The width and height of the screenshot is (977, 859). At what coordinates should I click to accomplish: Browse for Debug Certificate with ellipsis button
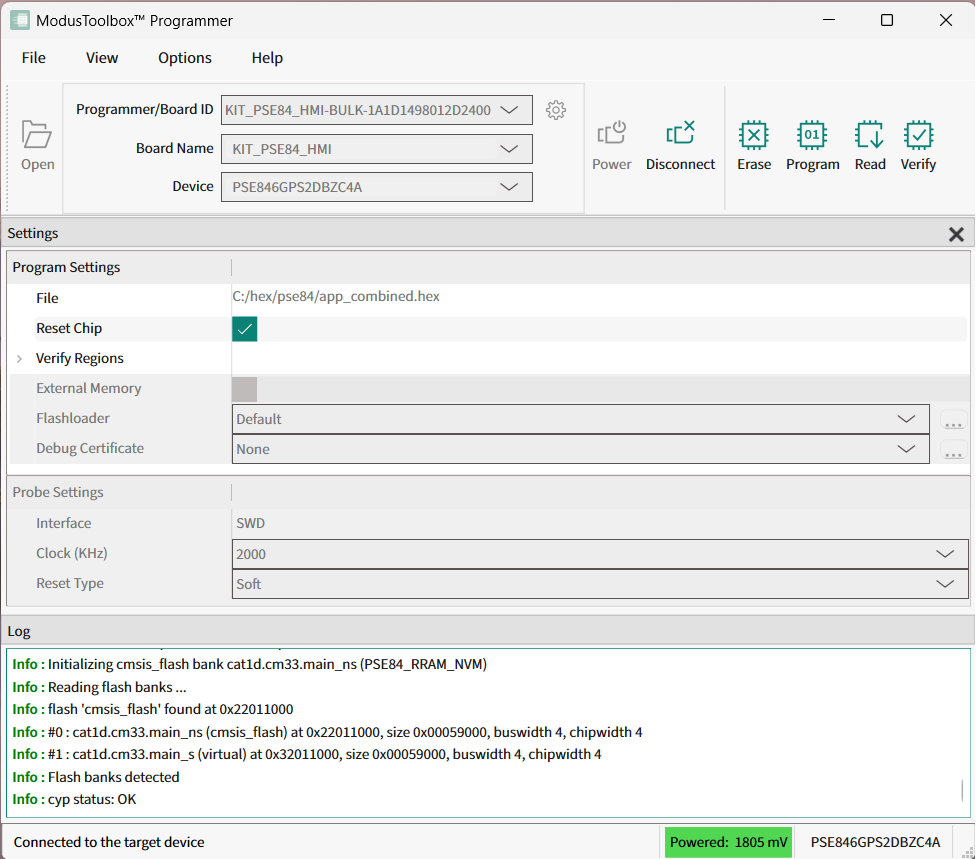tap(953, 450)
